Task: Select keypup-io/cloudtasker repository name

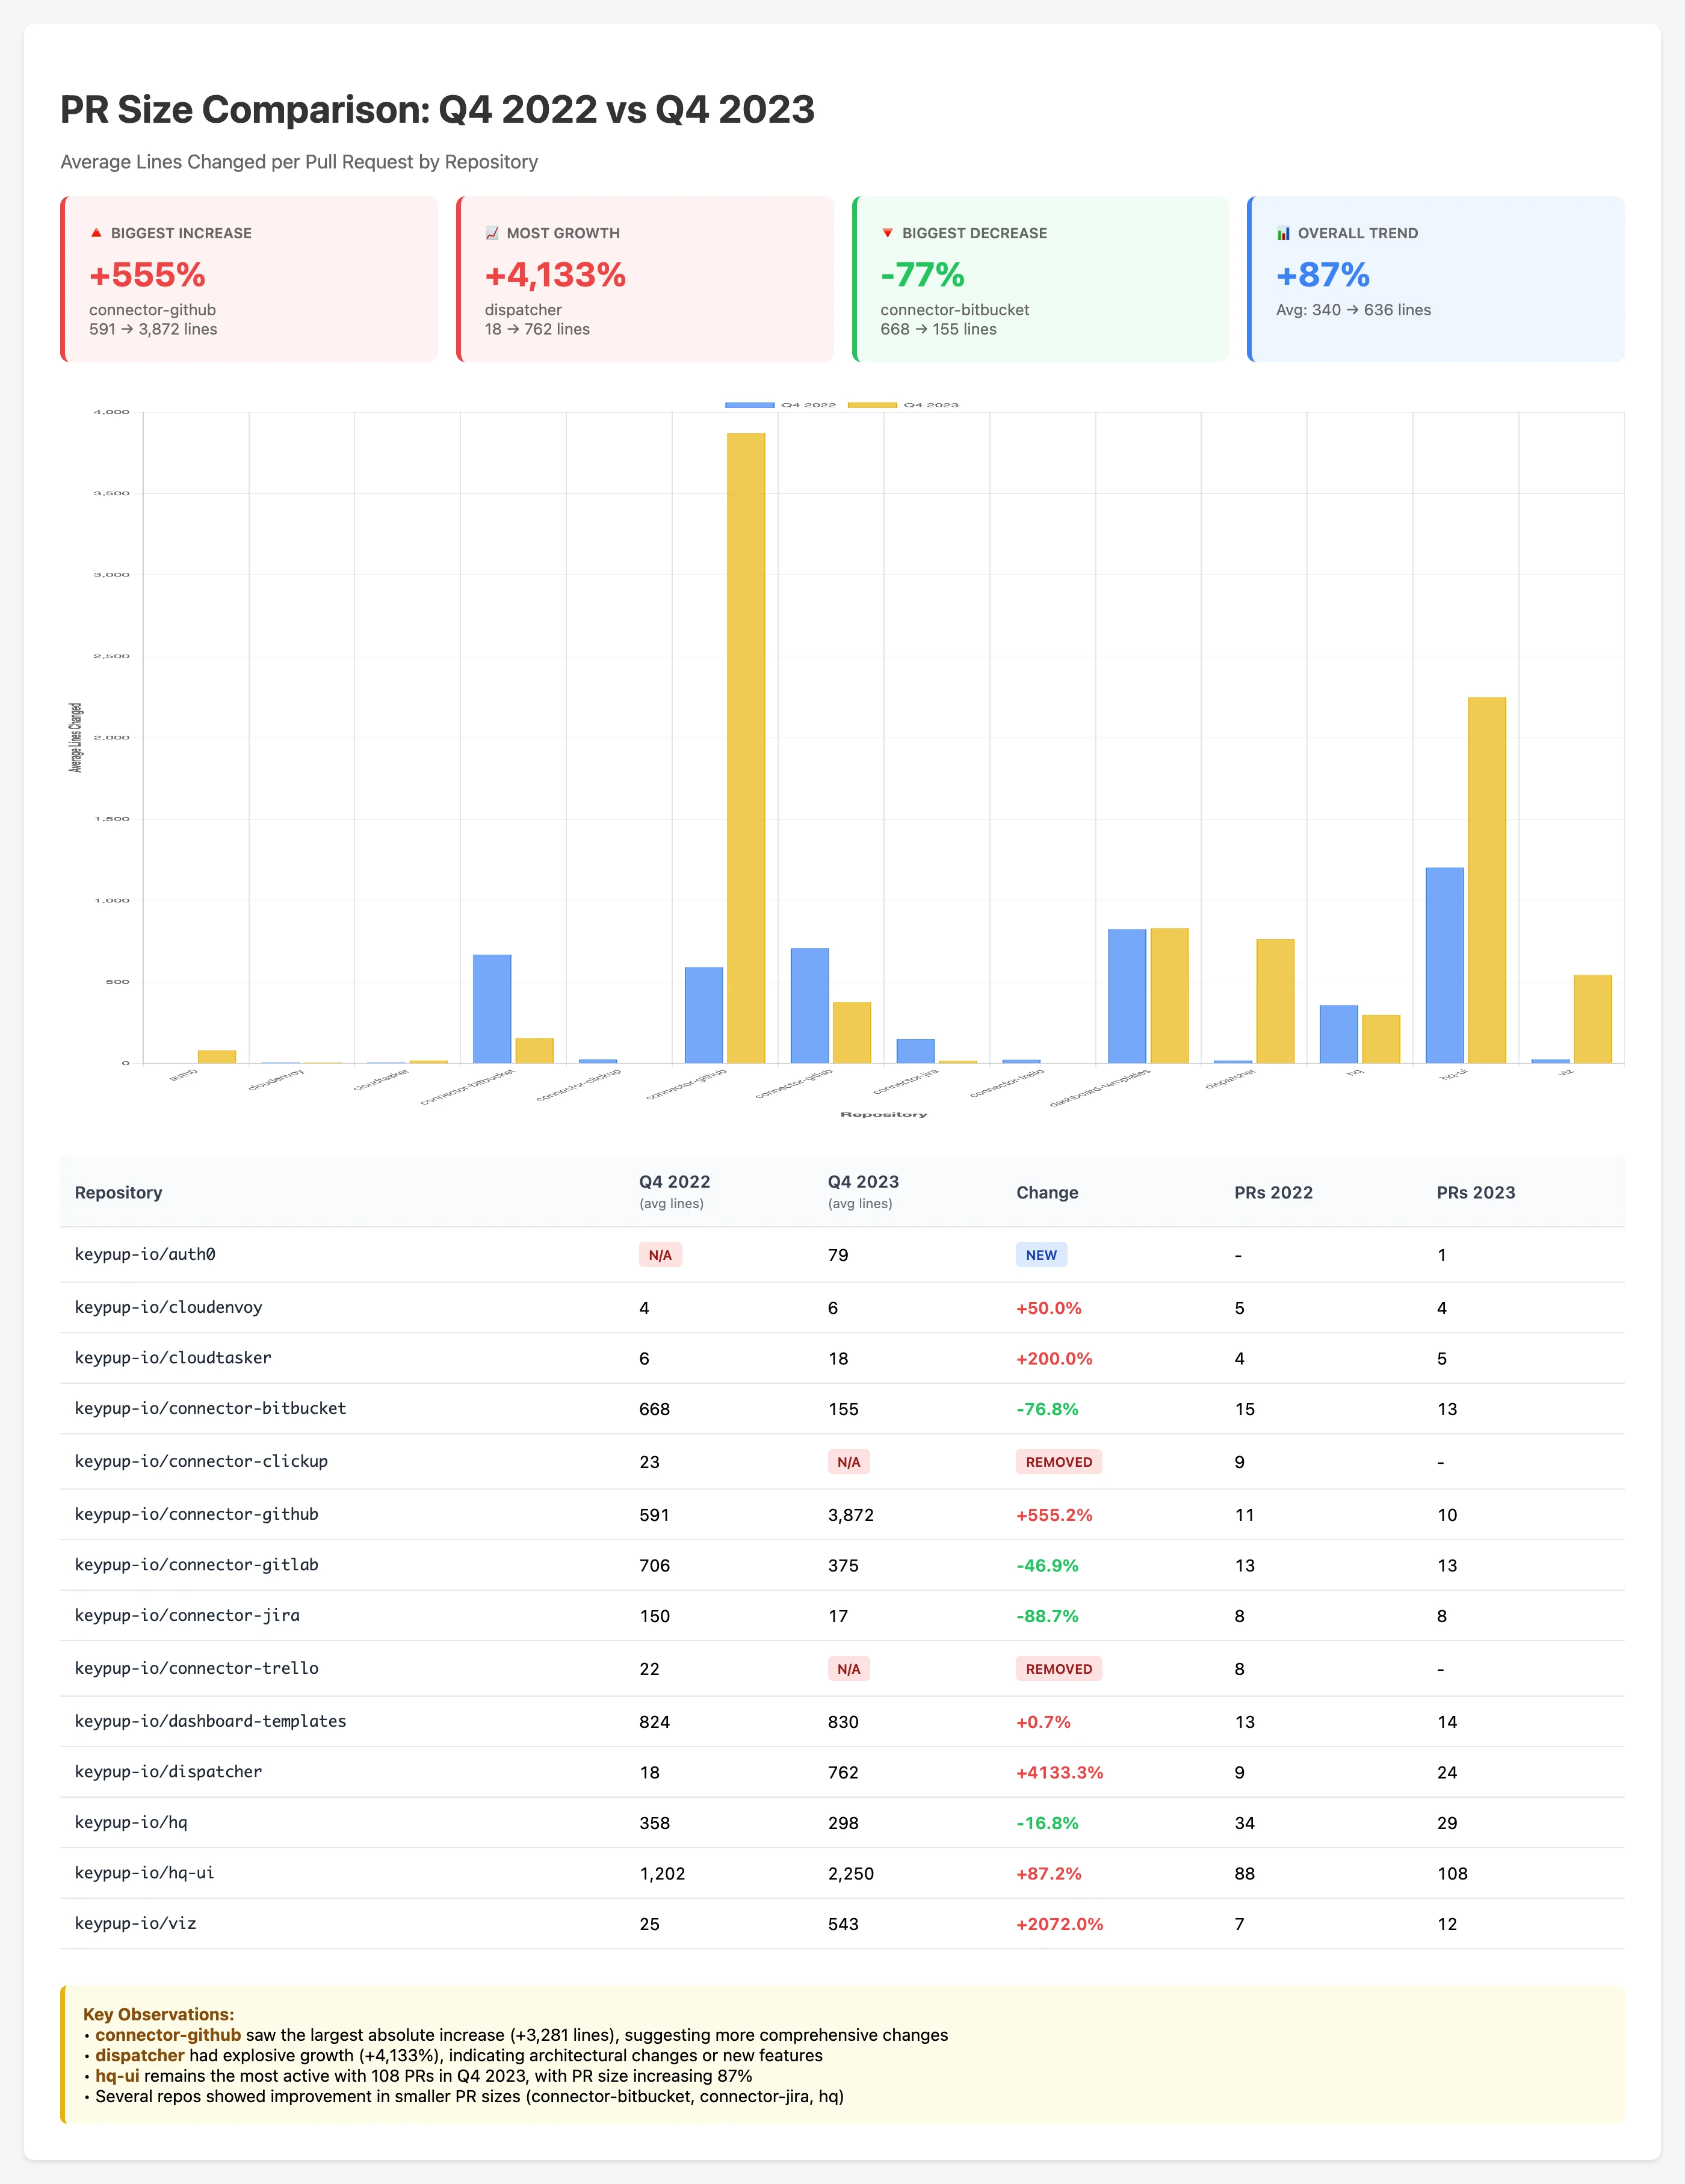Action: 173,1358
